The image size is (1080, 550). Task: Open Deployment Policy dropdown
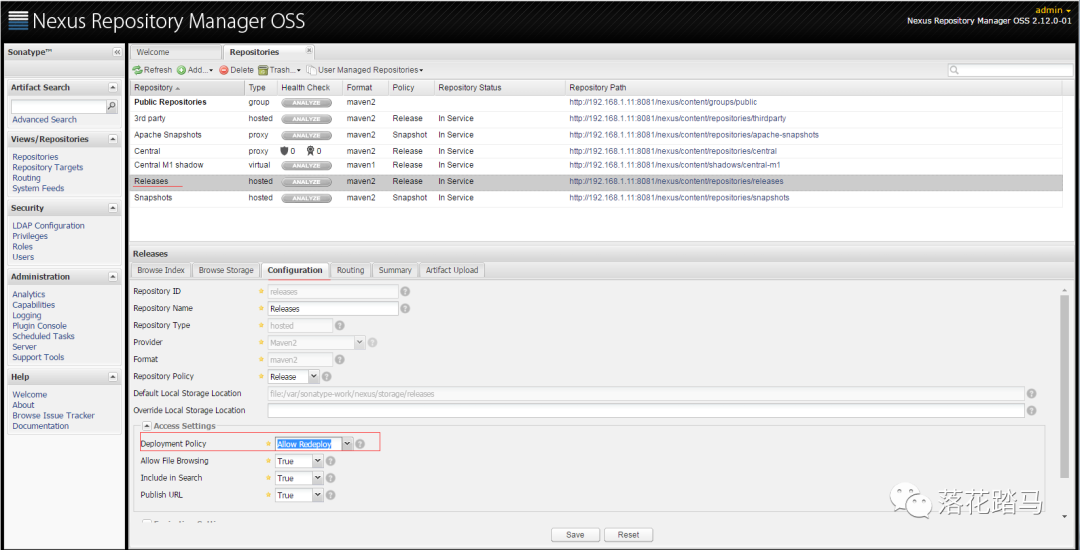coord(348,444)
